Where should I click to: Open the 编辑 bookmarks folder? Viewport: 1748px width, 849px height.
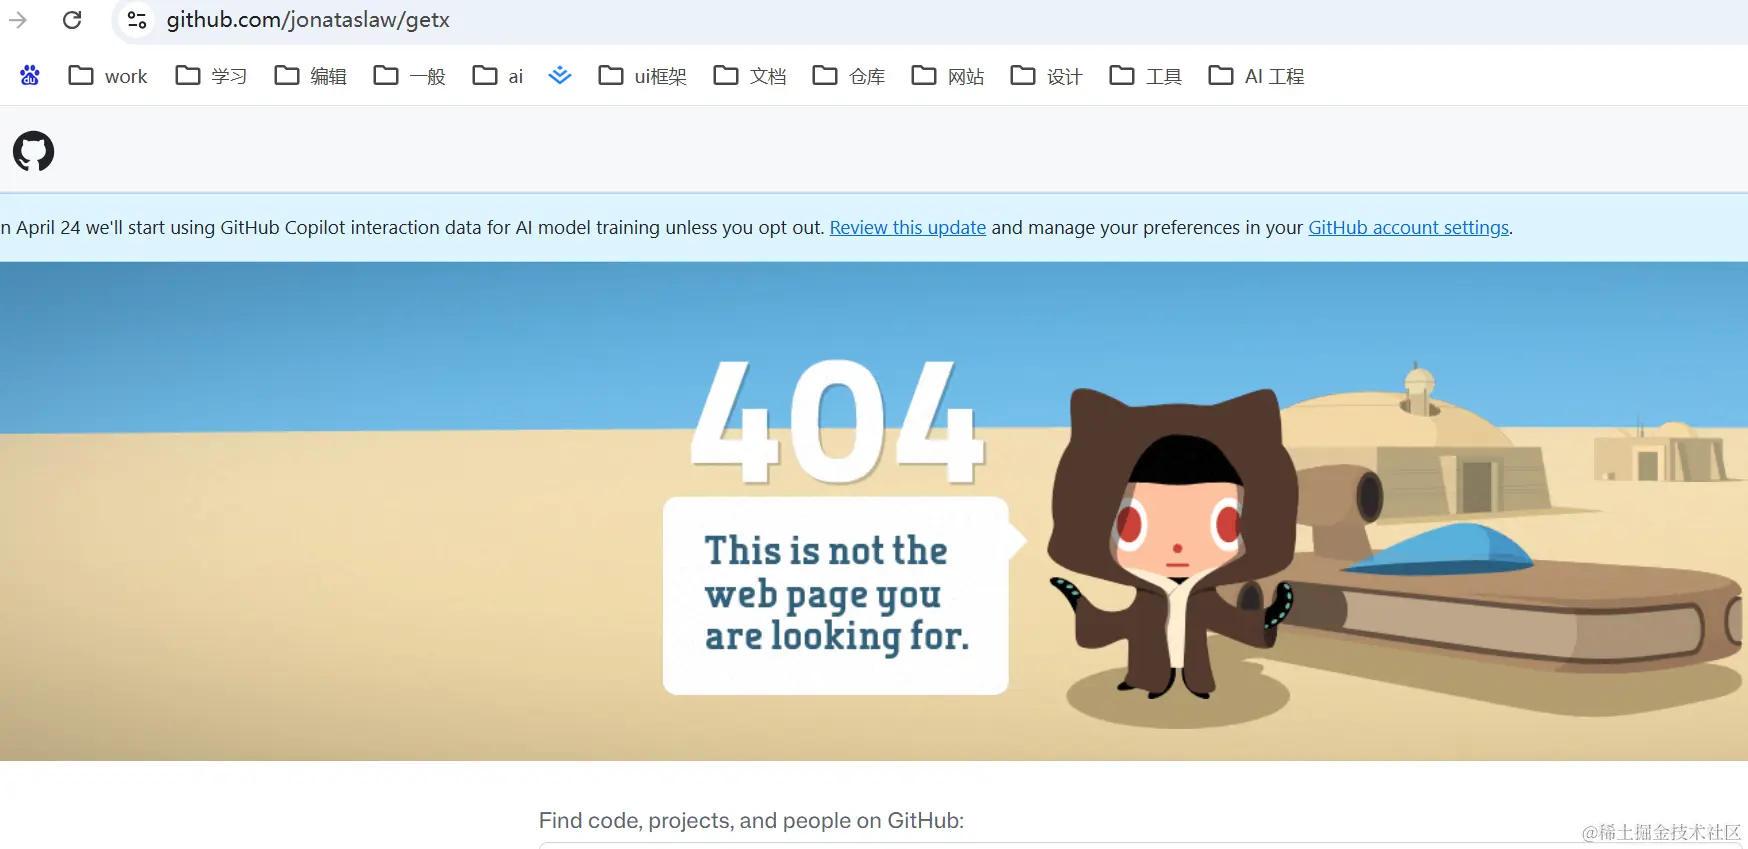310,76
